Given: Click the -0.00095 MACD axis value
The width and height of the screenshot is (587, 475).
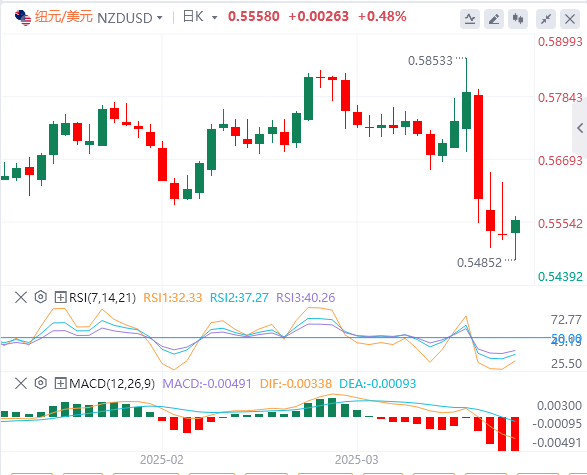Looking at the screenshot, I should [x=557, y=424].
